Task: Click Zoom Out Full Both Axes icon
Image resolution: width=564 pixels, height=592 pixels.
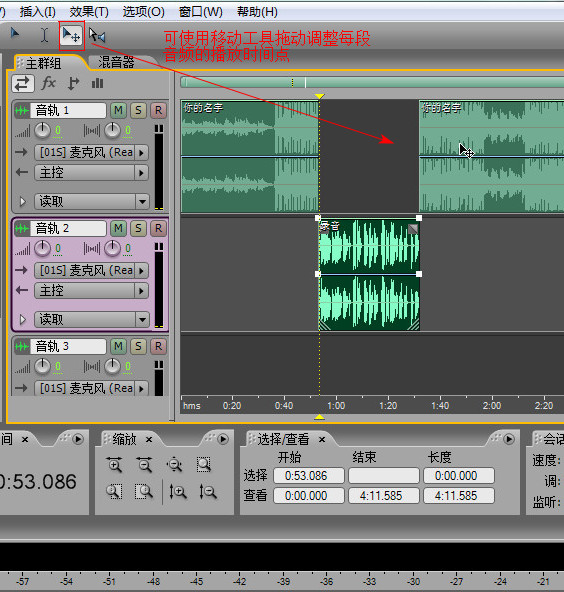Action: coord(174,464)
